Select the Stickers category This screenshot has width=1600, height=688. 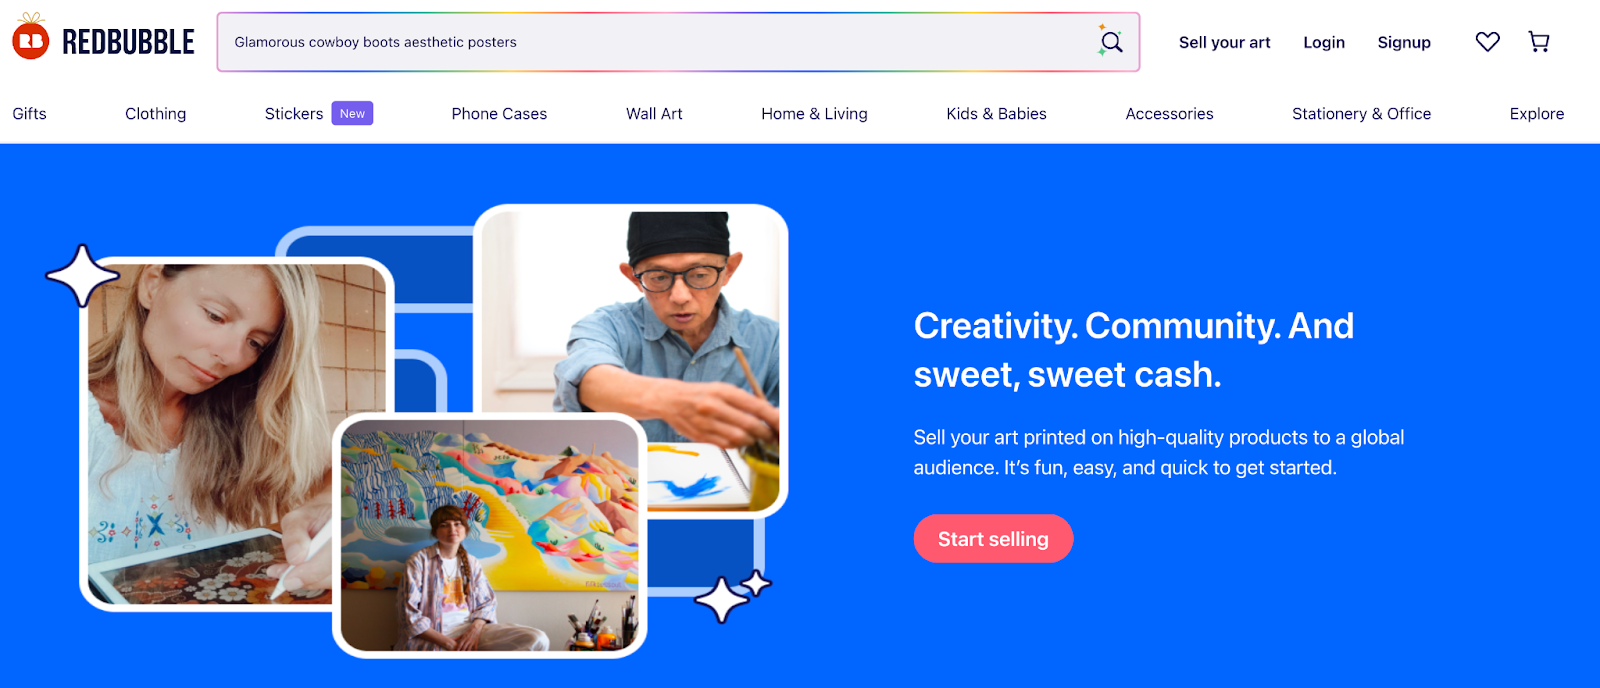pos(294,114)
